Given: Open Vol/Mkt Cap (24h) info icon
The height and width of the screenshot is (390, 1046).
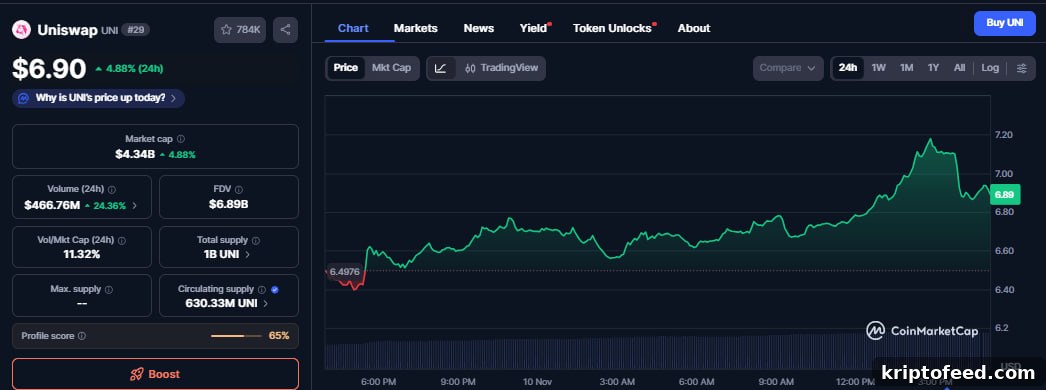Looking at the screenshot, I should pos(122,240).
